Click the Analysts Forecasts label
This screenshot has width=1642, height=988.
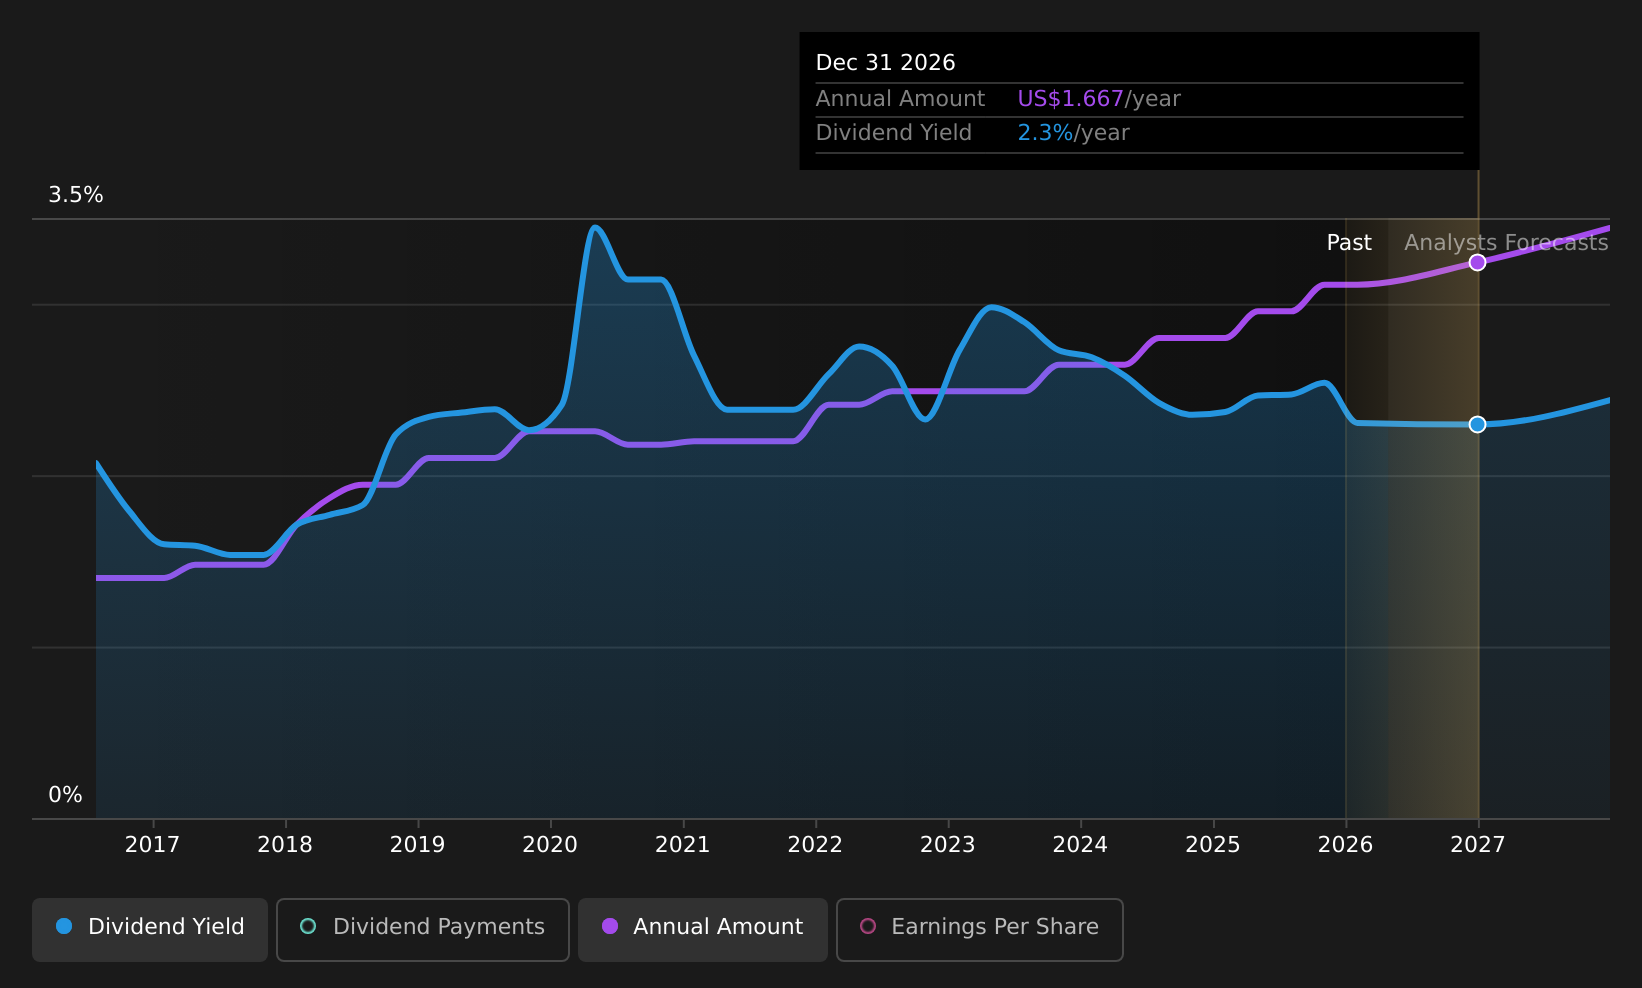tap(1506, 243)
